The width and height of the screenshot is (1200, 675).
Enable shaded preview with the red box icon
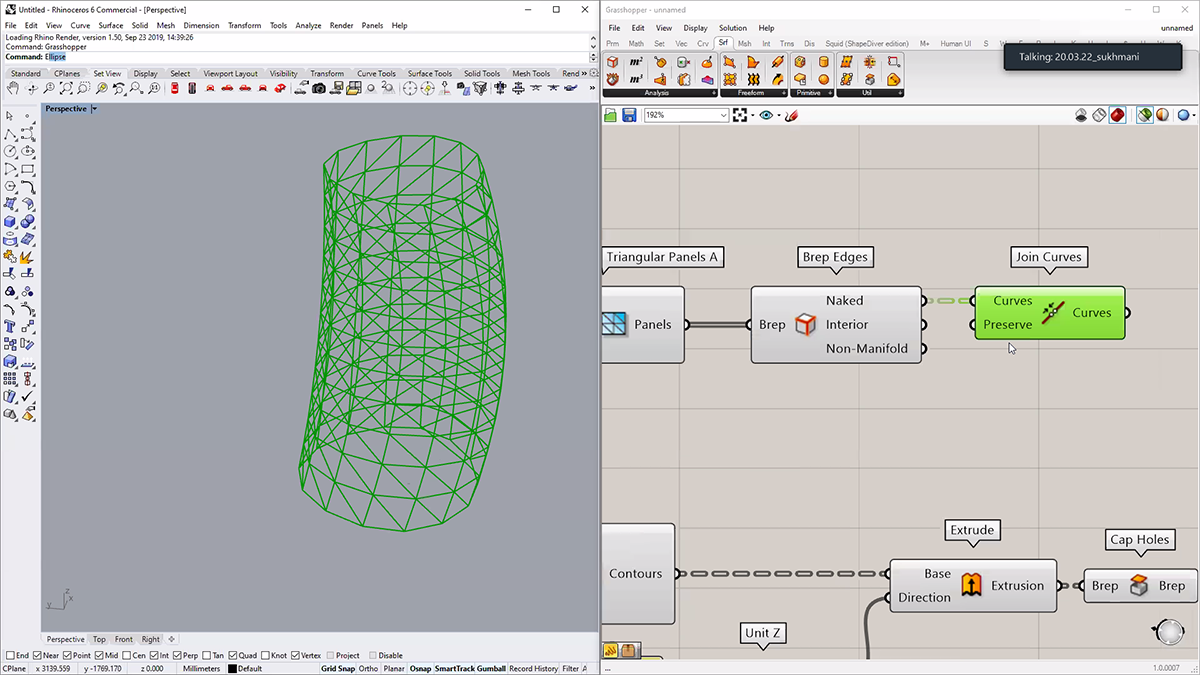(1117, 116)
